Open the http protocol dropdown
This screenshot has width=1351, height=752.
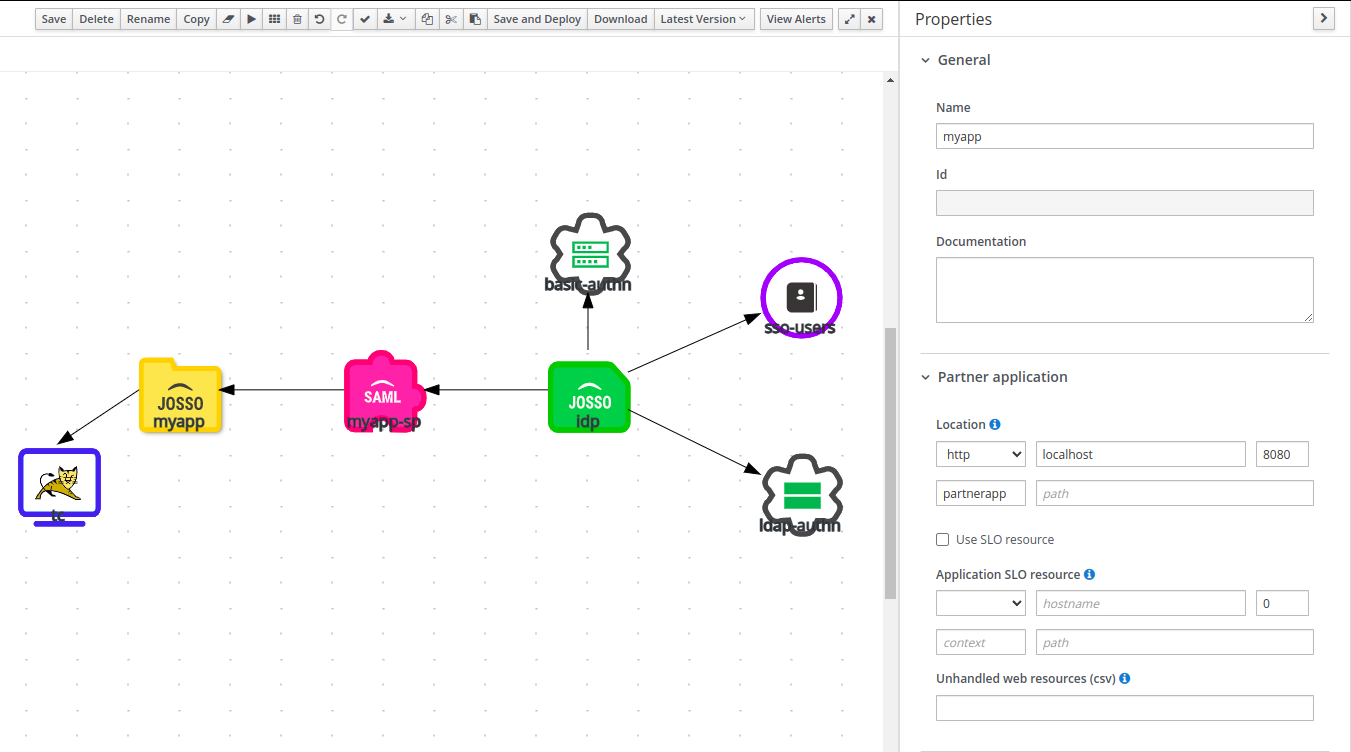pos(981,454)
